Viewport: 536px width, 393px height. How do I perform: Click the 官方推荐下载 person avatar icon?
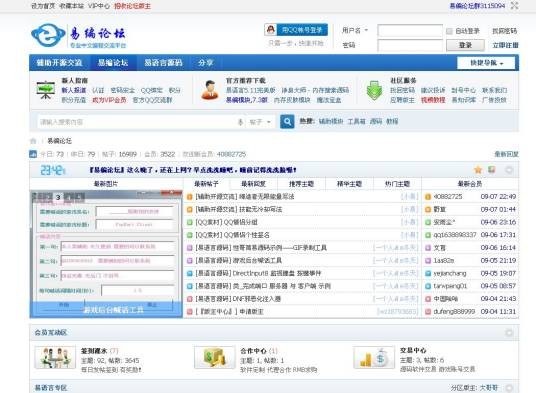pyautogui.click(x=210, y=90)
